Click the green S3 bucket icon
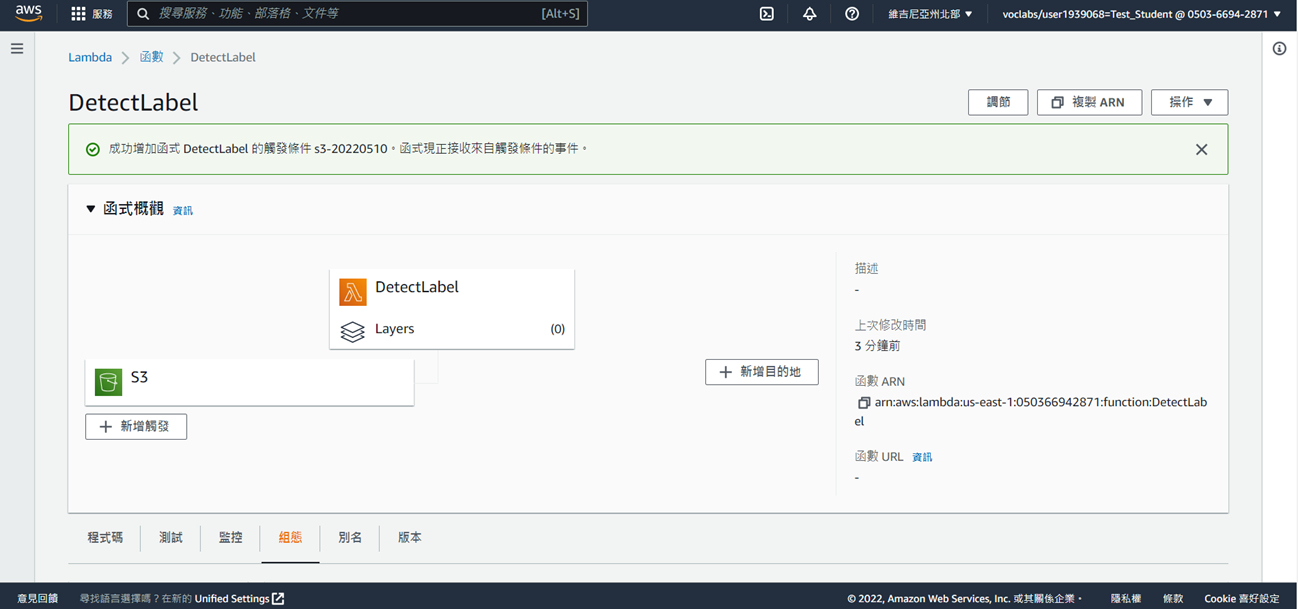The height and width of the screenshot is (609, 1298). [x=108, y=382]
